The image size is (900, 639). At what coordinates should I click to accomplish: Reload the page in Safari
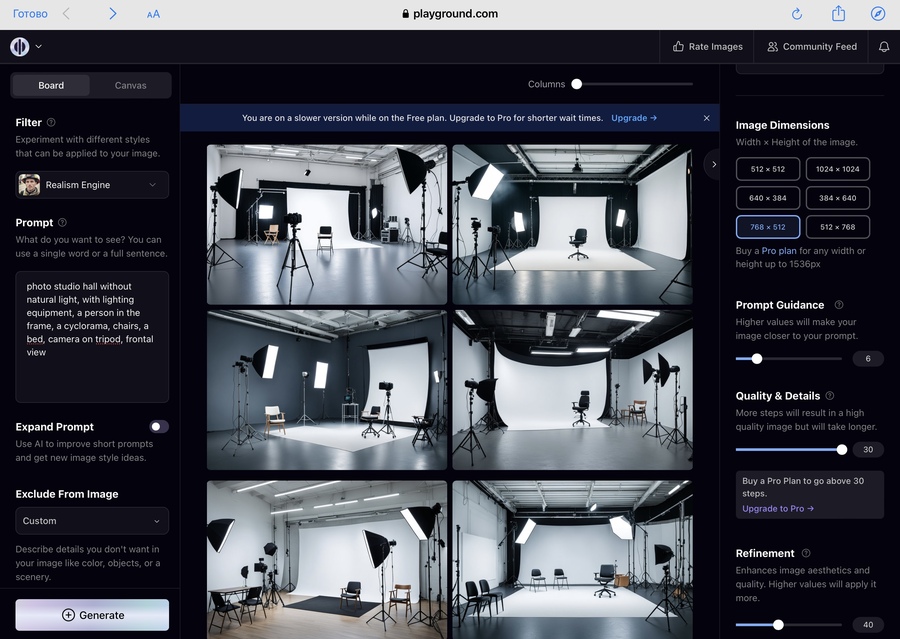coord(797,14)
